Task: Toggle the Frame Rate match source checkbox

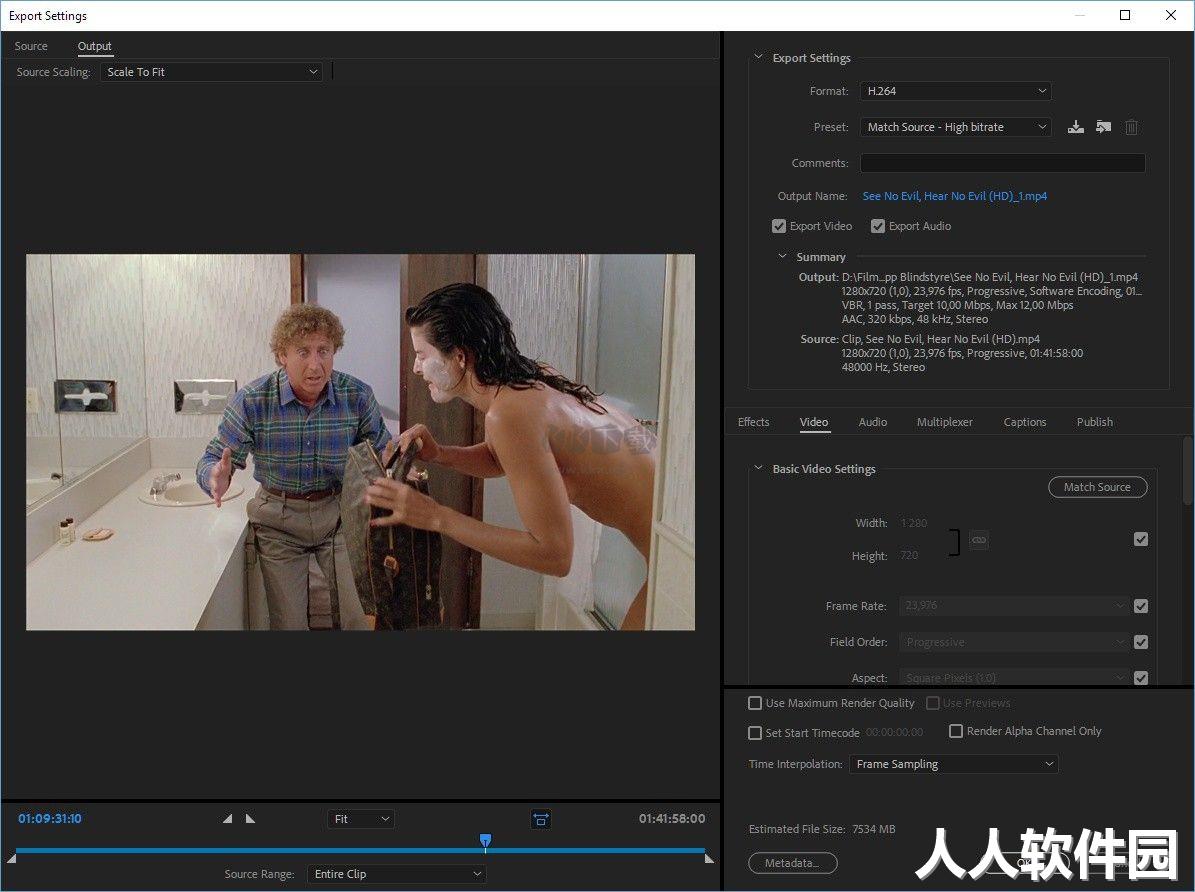Action: coord(1141,606)
